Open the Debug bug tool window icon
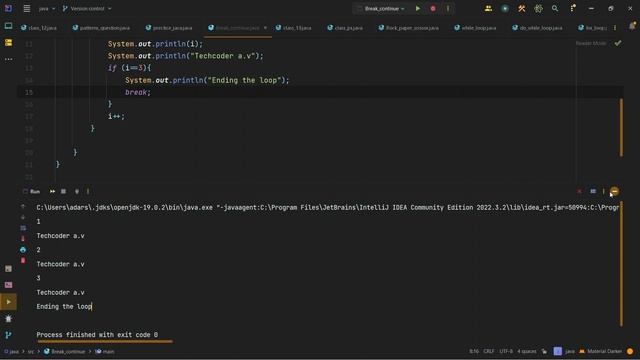Screen dimensions: 640x360 coord(8,319)
